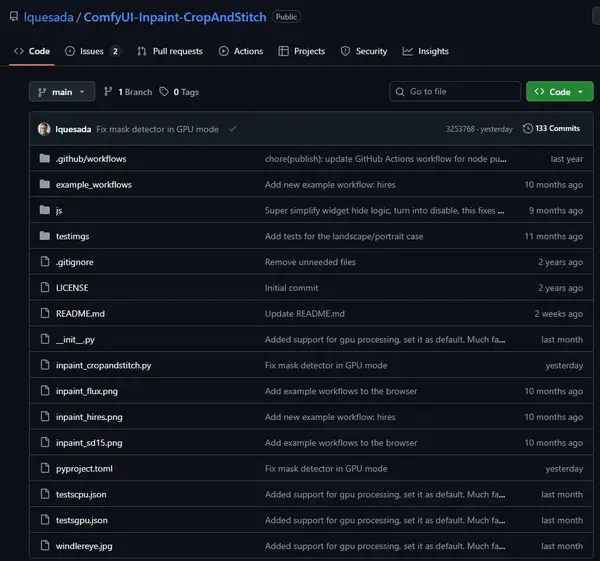The image size is (600, 561).
Task: Click file icon beside .gitignore
Action: click(45, 262)
